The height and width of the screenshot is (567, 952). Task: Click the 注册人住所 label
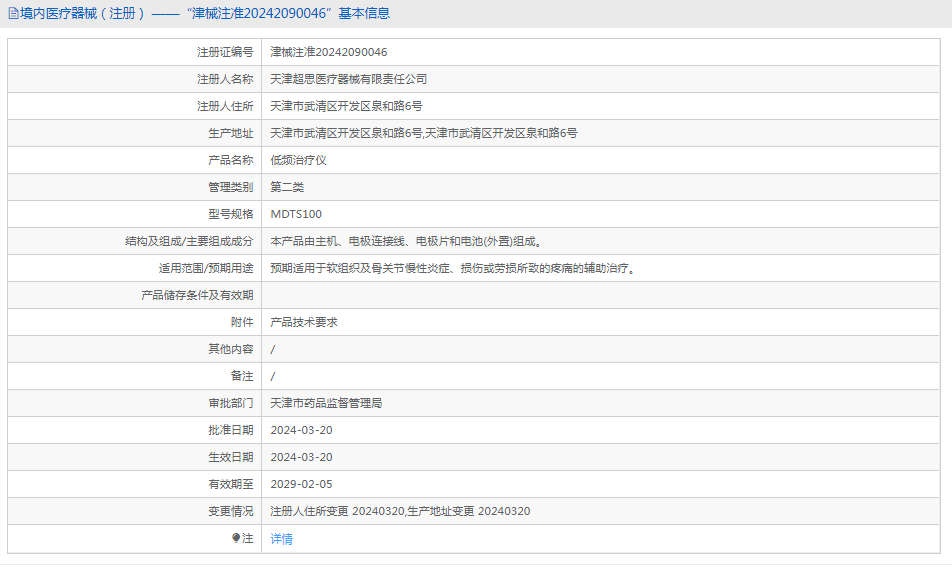point(225,106)
